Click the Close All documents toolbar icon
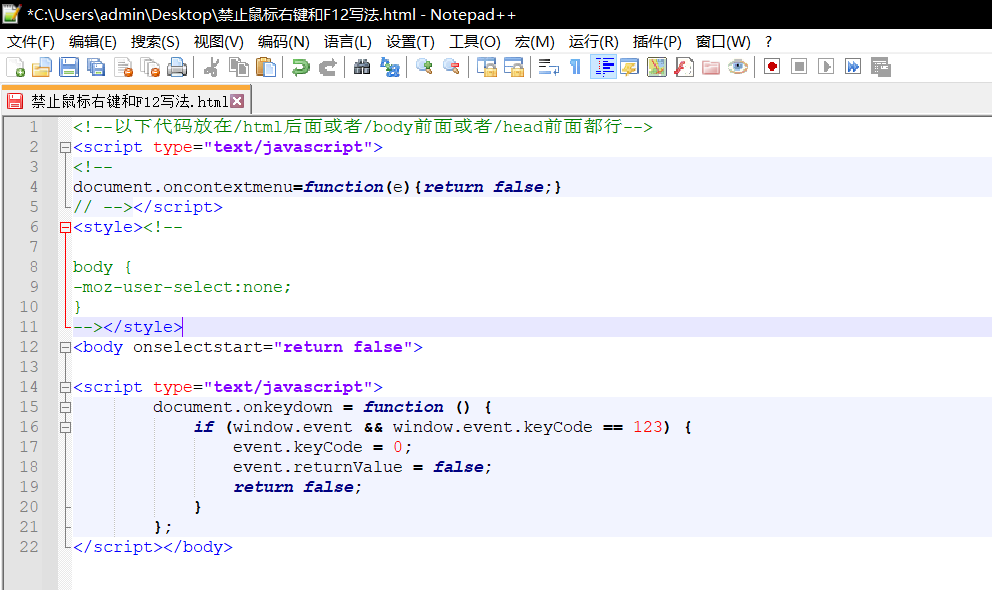 (x=151, y=67)
